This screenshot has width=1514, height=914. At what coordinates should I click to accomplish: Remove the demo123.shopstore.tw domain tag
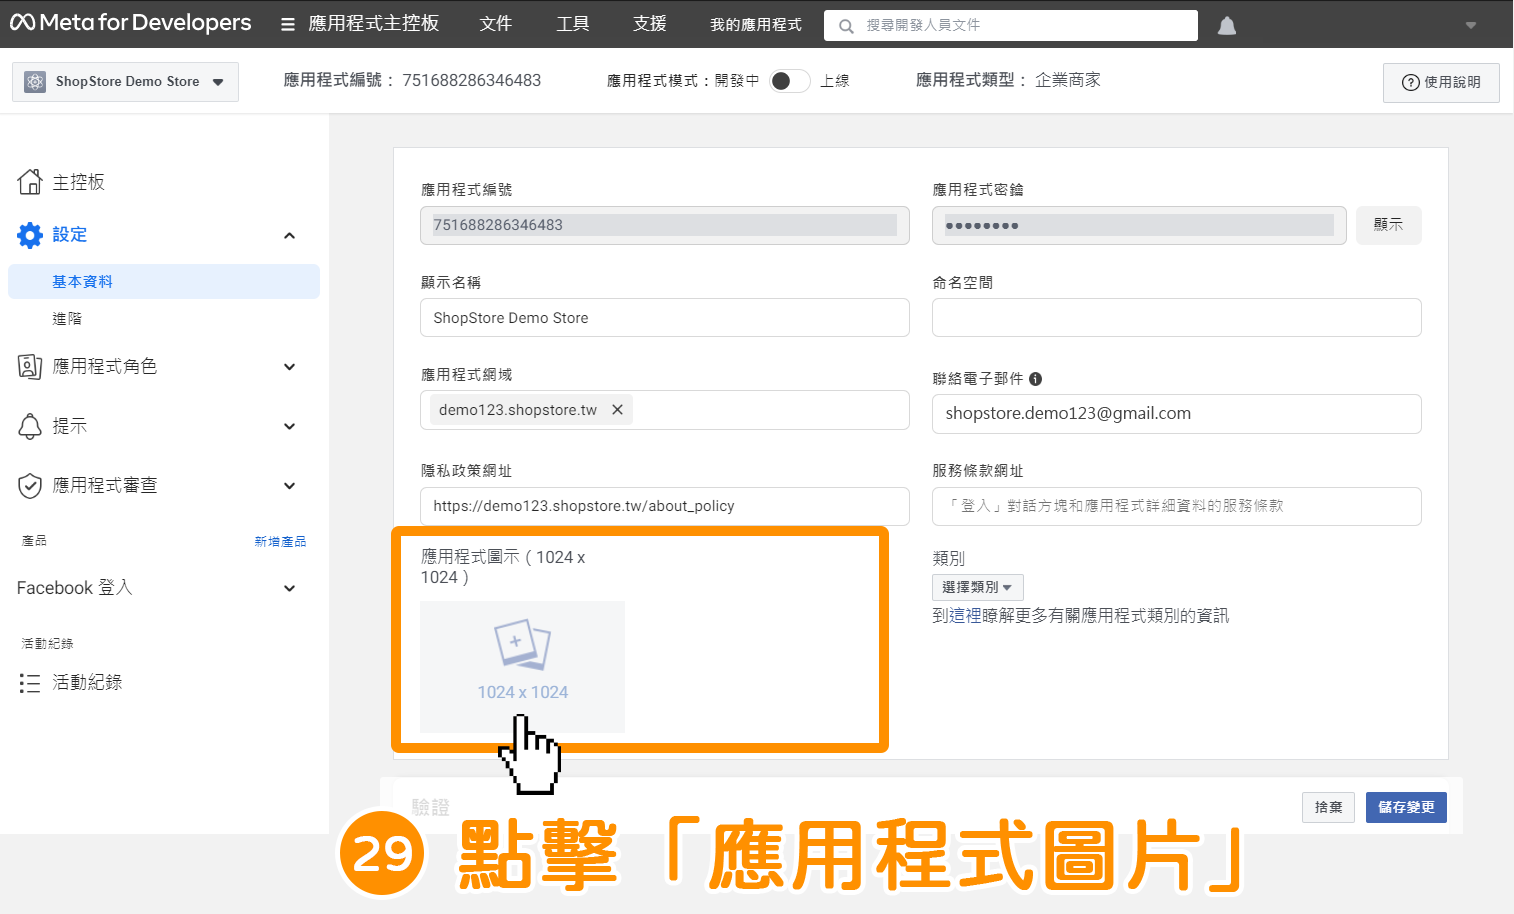618,410
